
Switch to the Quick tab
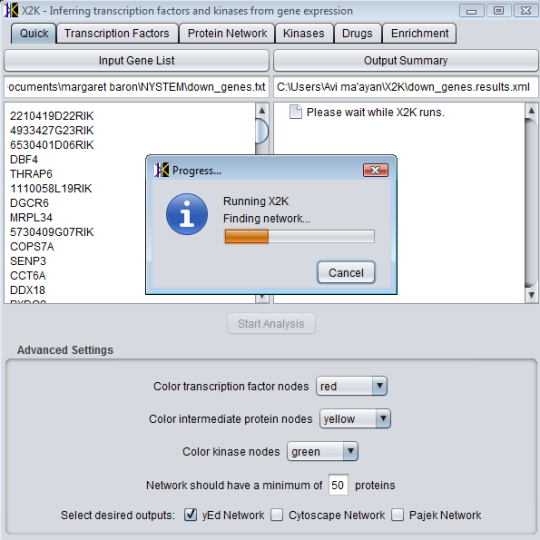pos(33,33)
